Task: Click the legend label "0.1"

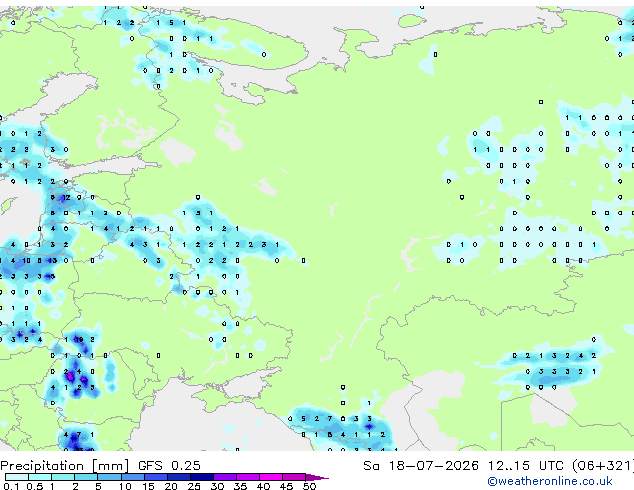Action: click(x=12, y=486)
